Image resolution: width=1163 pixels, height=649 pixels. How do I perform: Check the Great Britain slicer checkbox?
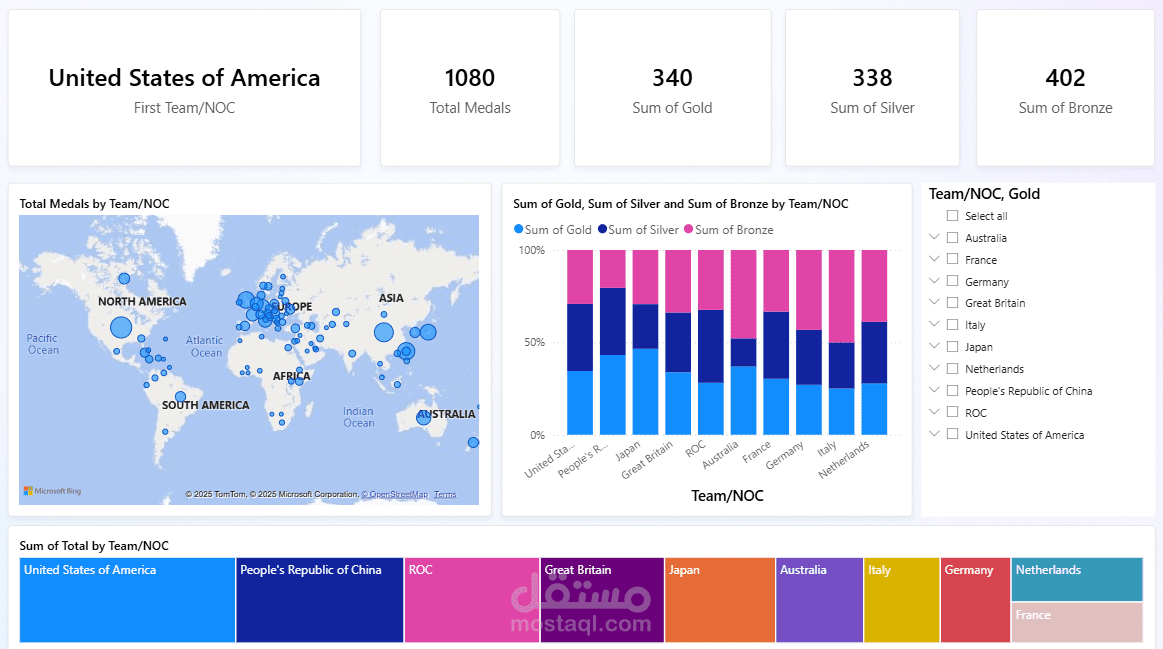[x=952, y=303]
